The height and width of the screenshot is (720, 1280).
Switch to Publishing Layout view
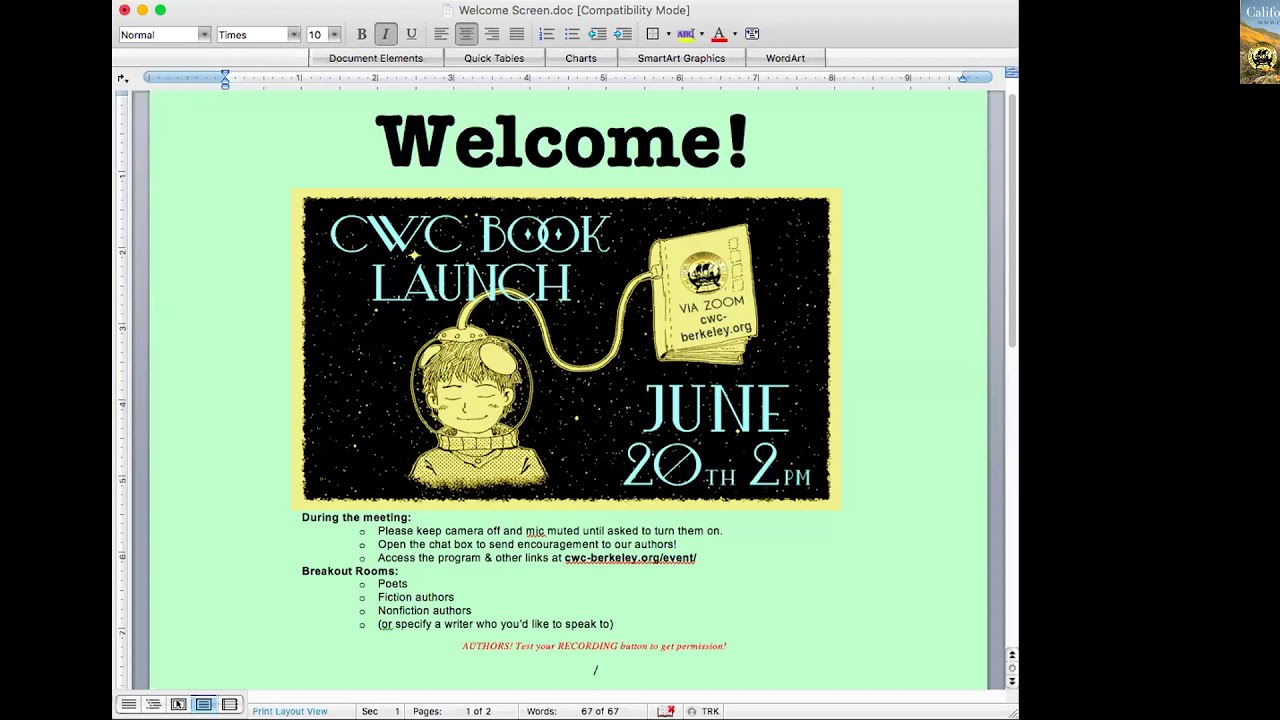click(x=178, y=705)
